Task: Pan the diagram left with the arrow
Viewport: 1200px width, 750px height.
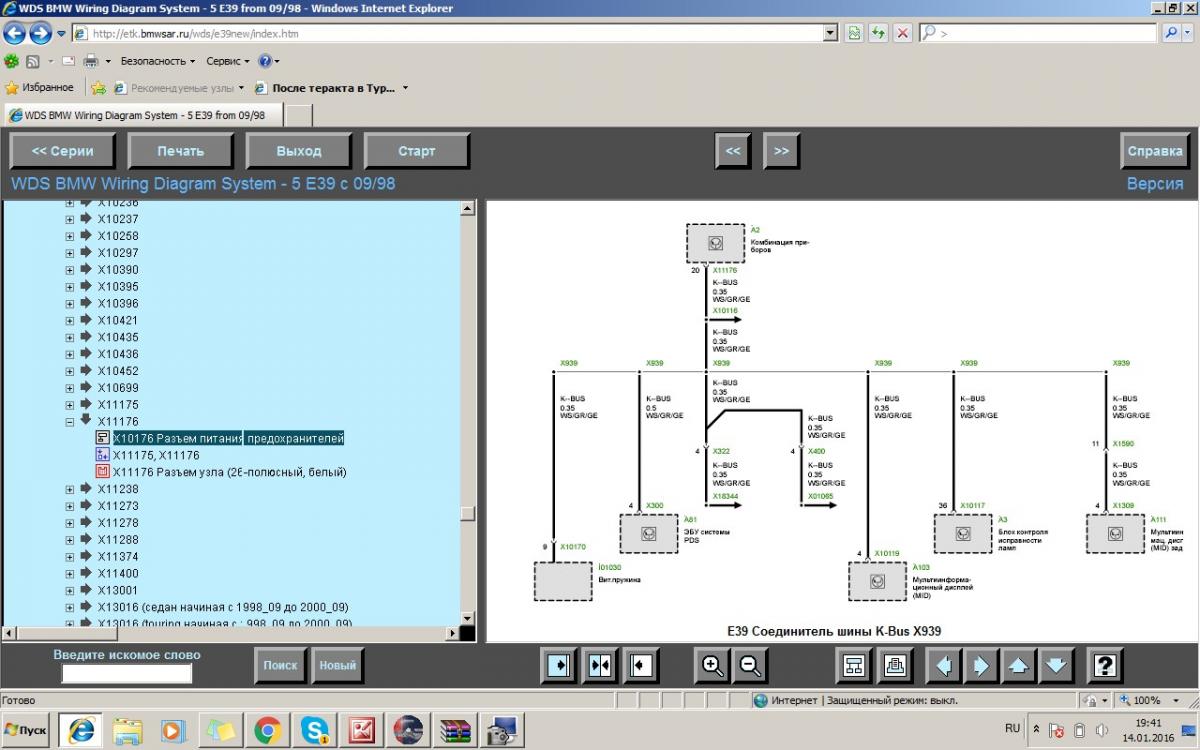Action: pyautogui.click(x=943, y=665)
